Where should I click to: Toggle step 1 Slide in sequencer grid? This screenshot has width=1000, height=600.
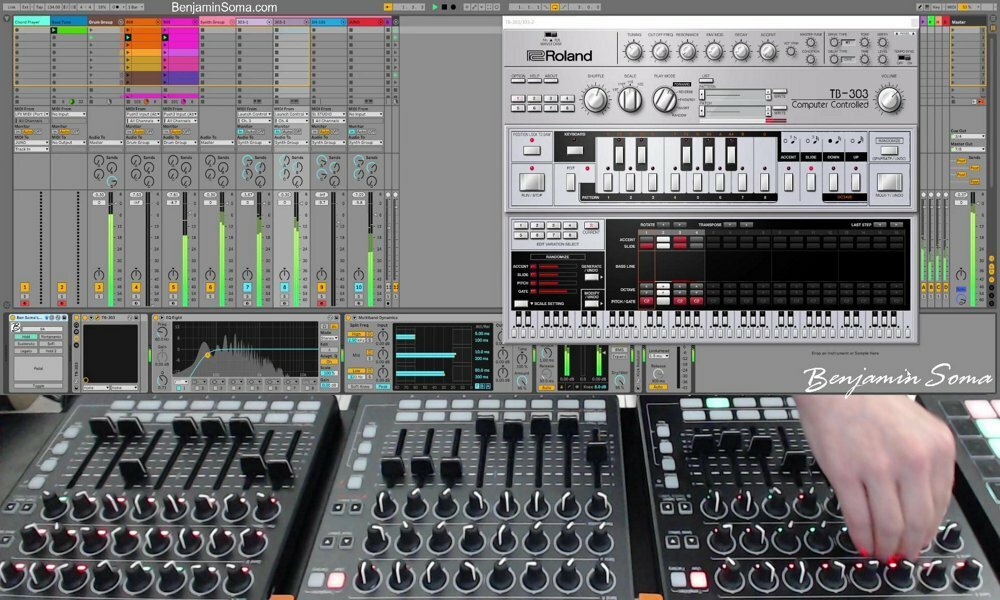click(647, 245)
